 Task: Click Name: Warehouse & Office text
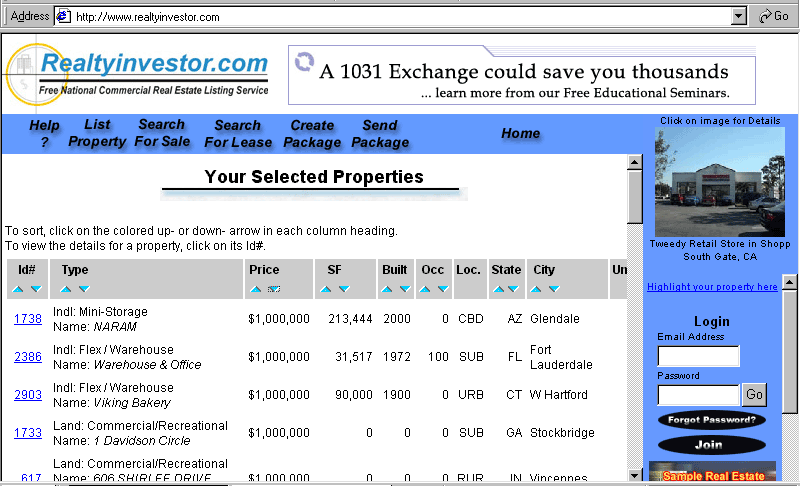127,365
